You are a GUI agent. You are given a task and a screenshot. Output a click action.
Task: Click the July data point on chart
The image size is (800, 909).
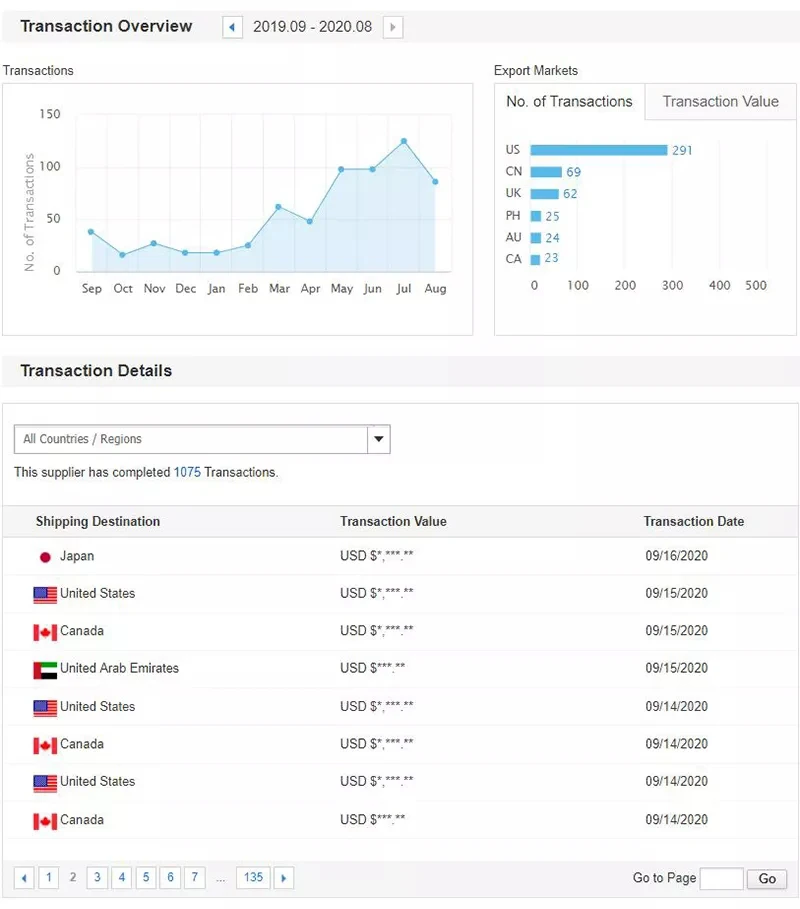404,141
